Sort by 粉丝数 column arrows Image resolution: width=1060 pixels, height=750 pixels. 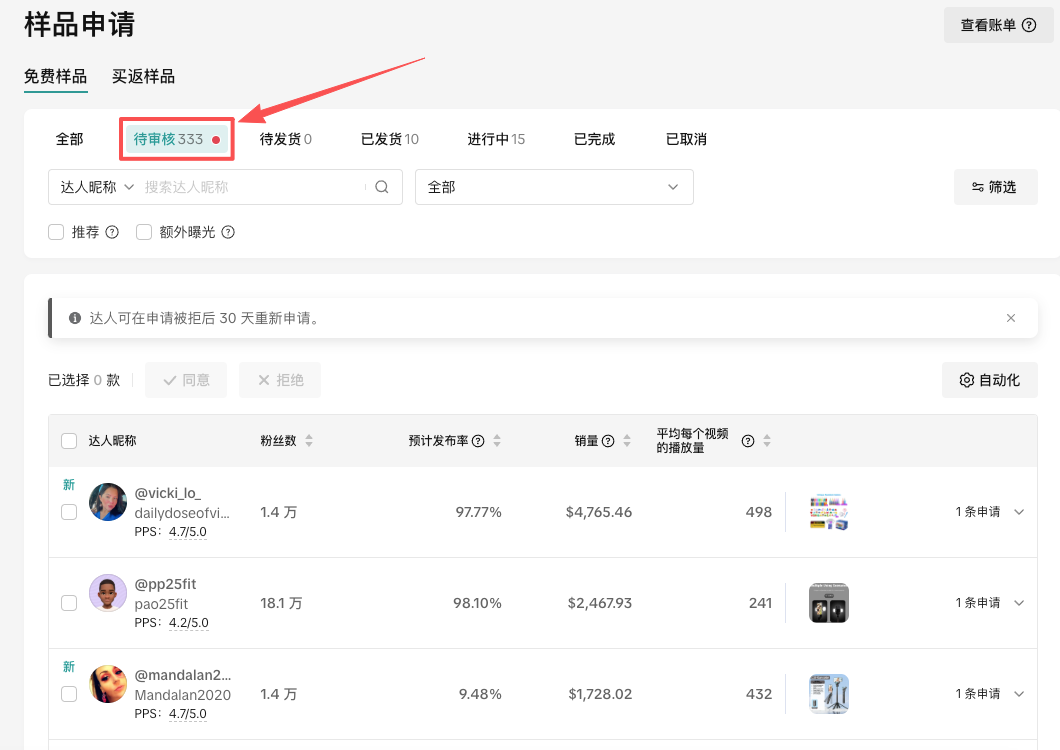309,441
